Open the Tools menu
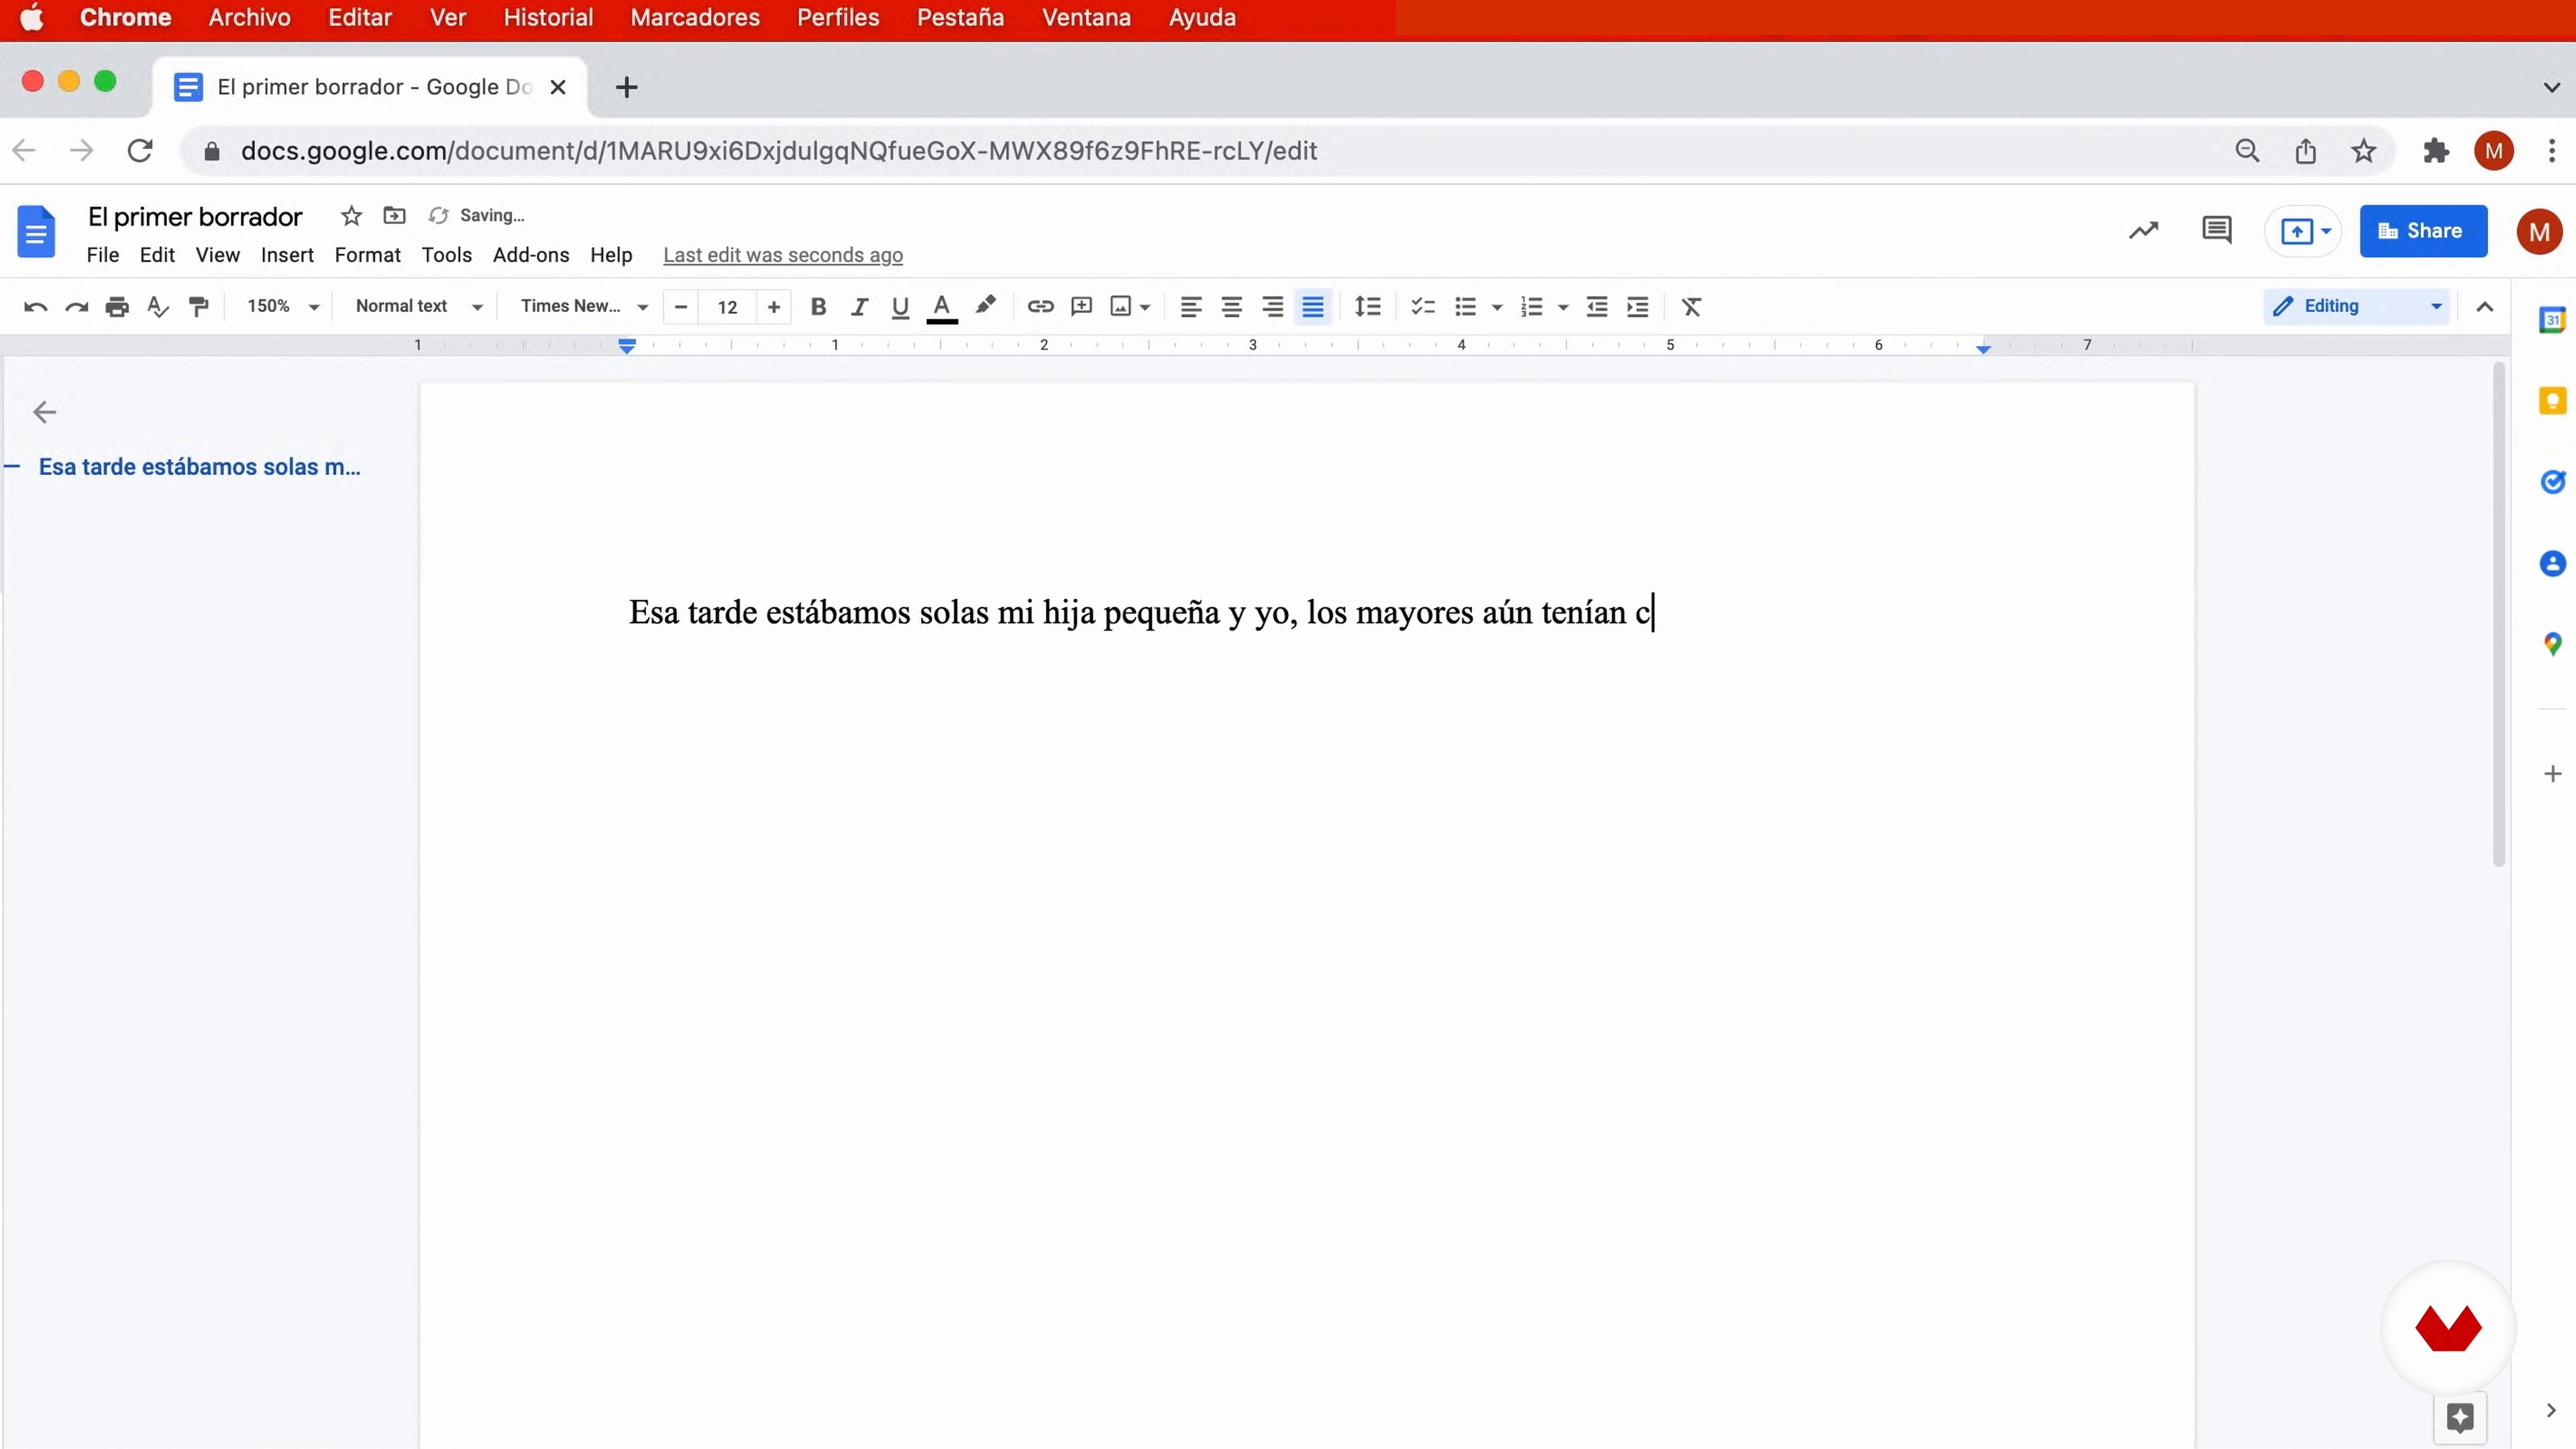This screenshot has height=1449, width=2576. pyautogui.click(x=446, y=255)
